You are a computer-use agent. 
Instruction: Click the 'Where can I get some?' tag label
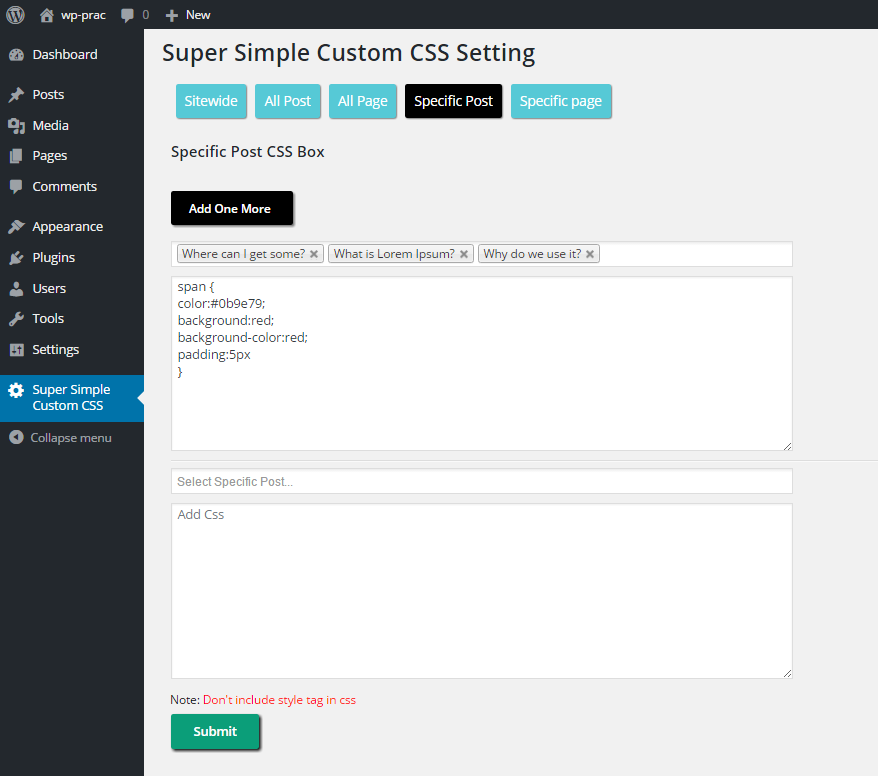coord(244,254)
